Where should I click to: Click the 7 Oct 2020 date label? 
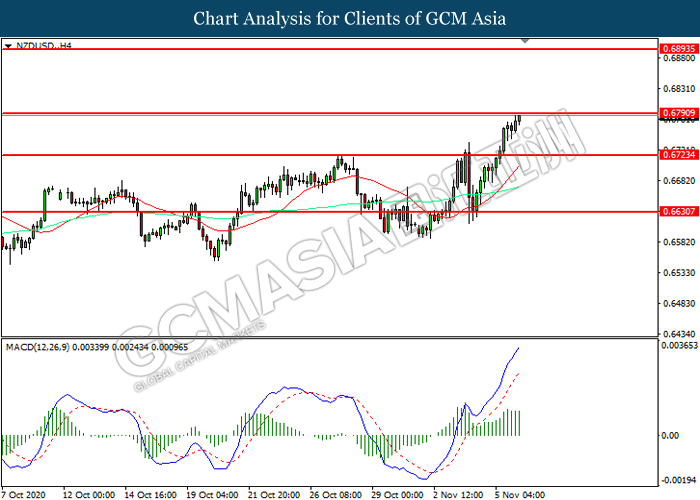pos(24,495)
